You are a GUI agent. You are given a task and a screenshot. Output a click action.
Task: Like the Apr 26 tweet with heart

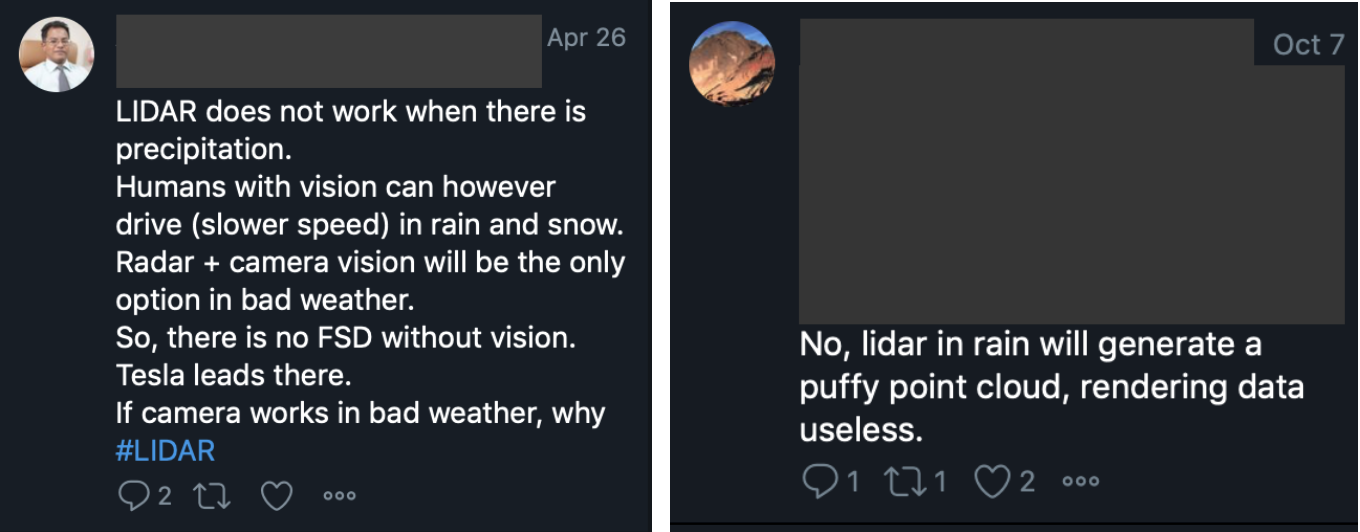277,496
